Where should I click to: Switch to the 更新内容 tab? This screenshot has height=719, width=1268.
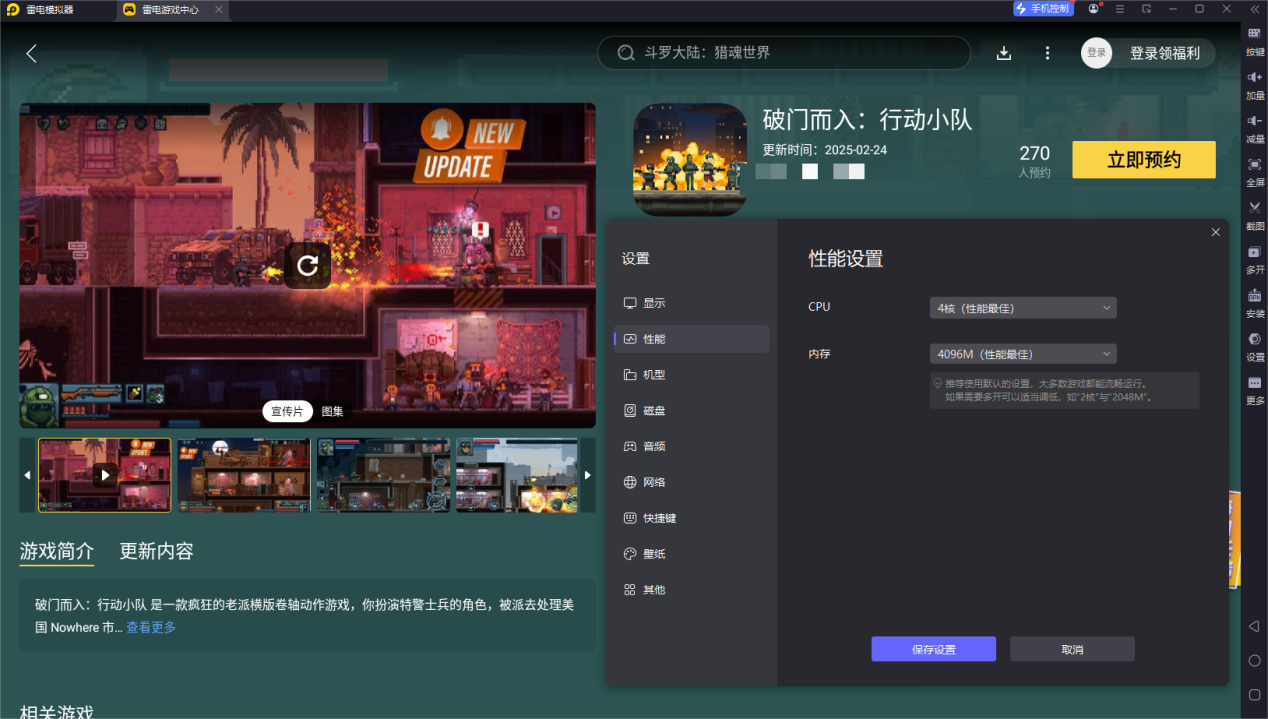click(157, 551)
